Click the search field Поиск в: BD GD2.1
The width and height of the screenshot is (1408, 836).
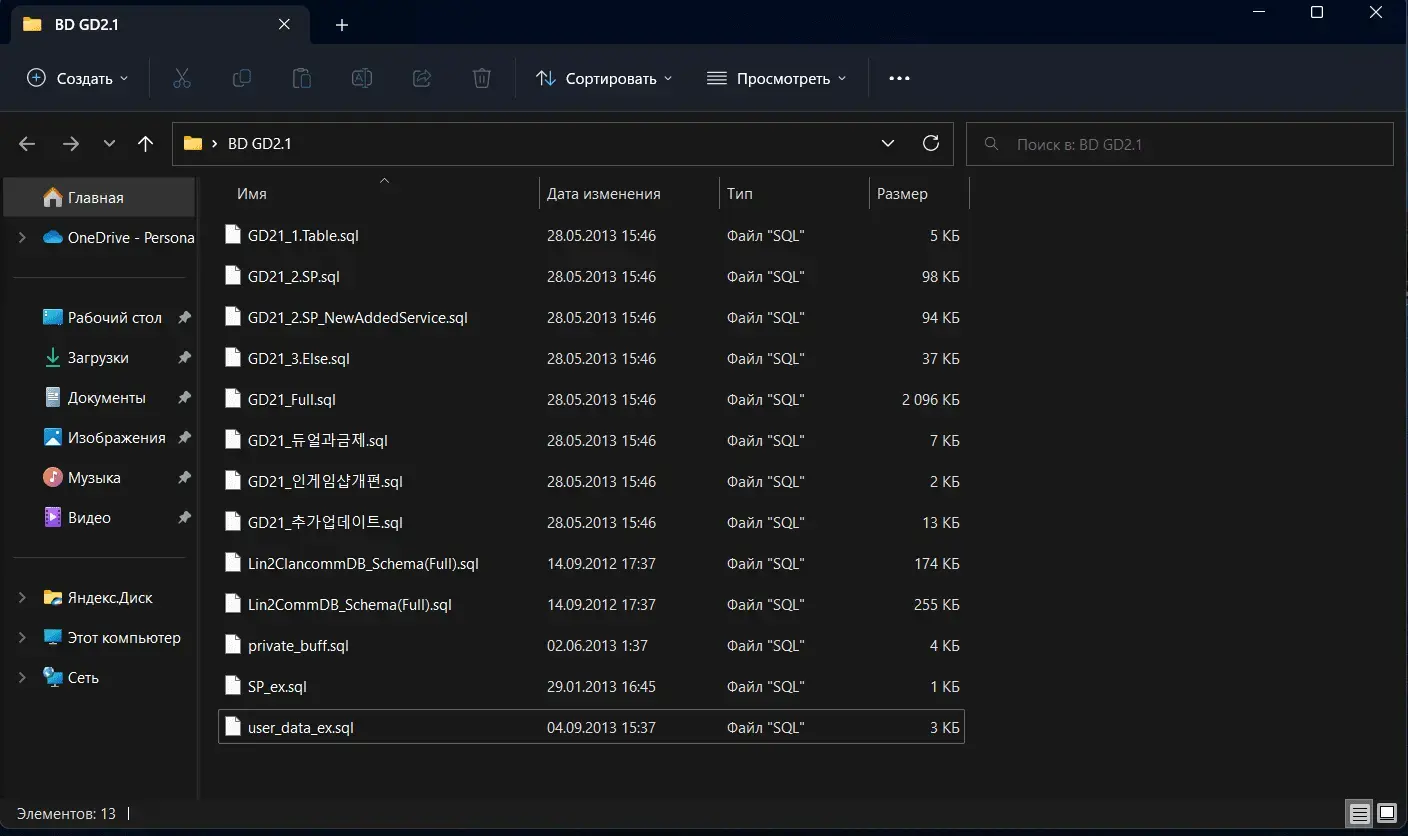click(1180, 144)
